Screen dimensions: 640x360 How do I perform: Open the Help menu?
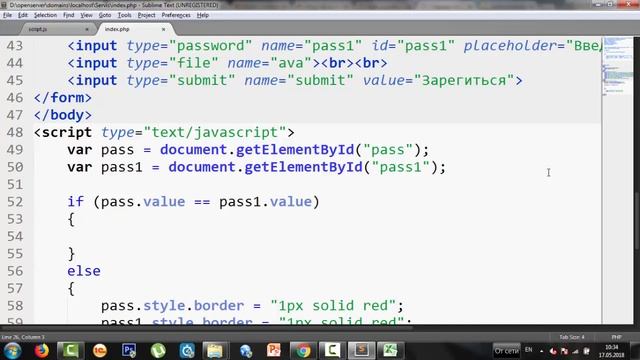(x=203, y=15)
